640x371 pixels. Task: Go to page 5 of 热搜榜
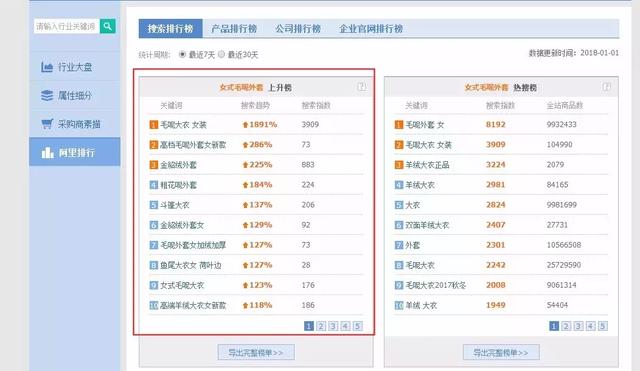point(602,326)
